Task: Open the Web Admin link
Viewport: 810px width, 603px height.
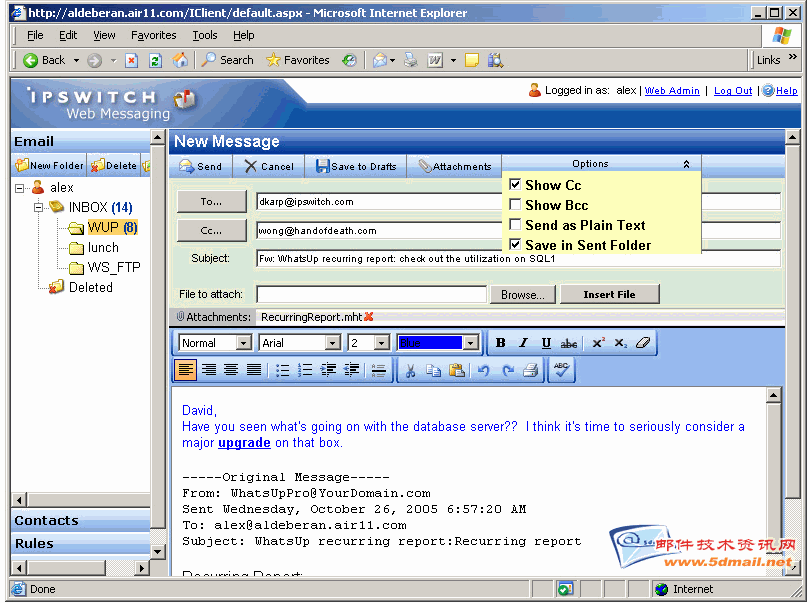Action: pyautogui.click(x=672, y=90)
